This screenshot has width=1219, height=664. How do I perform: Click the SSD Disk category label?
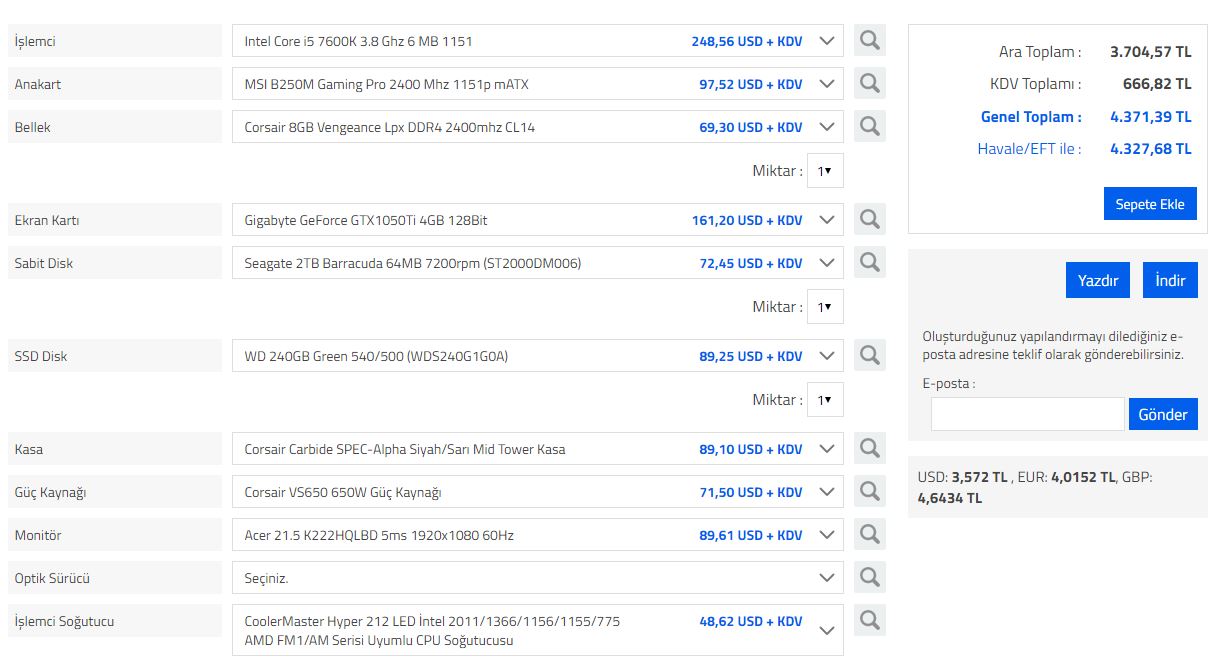pyautogui.click(x=115, y=356)
